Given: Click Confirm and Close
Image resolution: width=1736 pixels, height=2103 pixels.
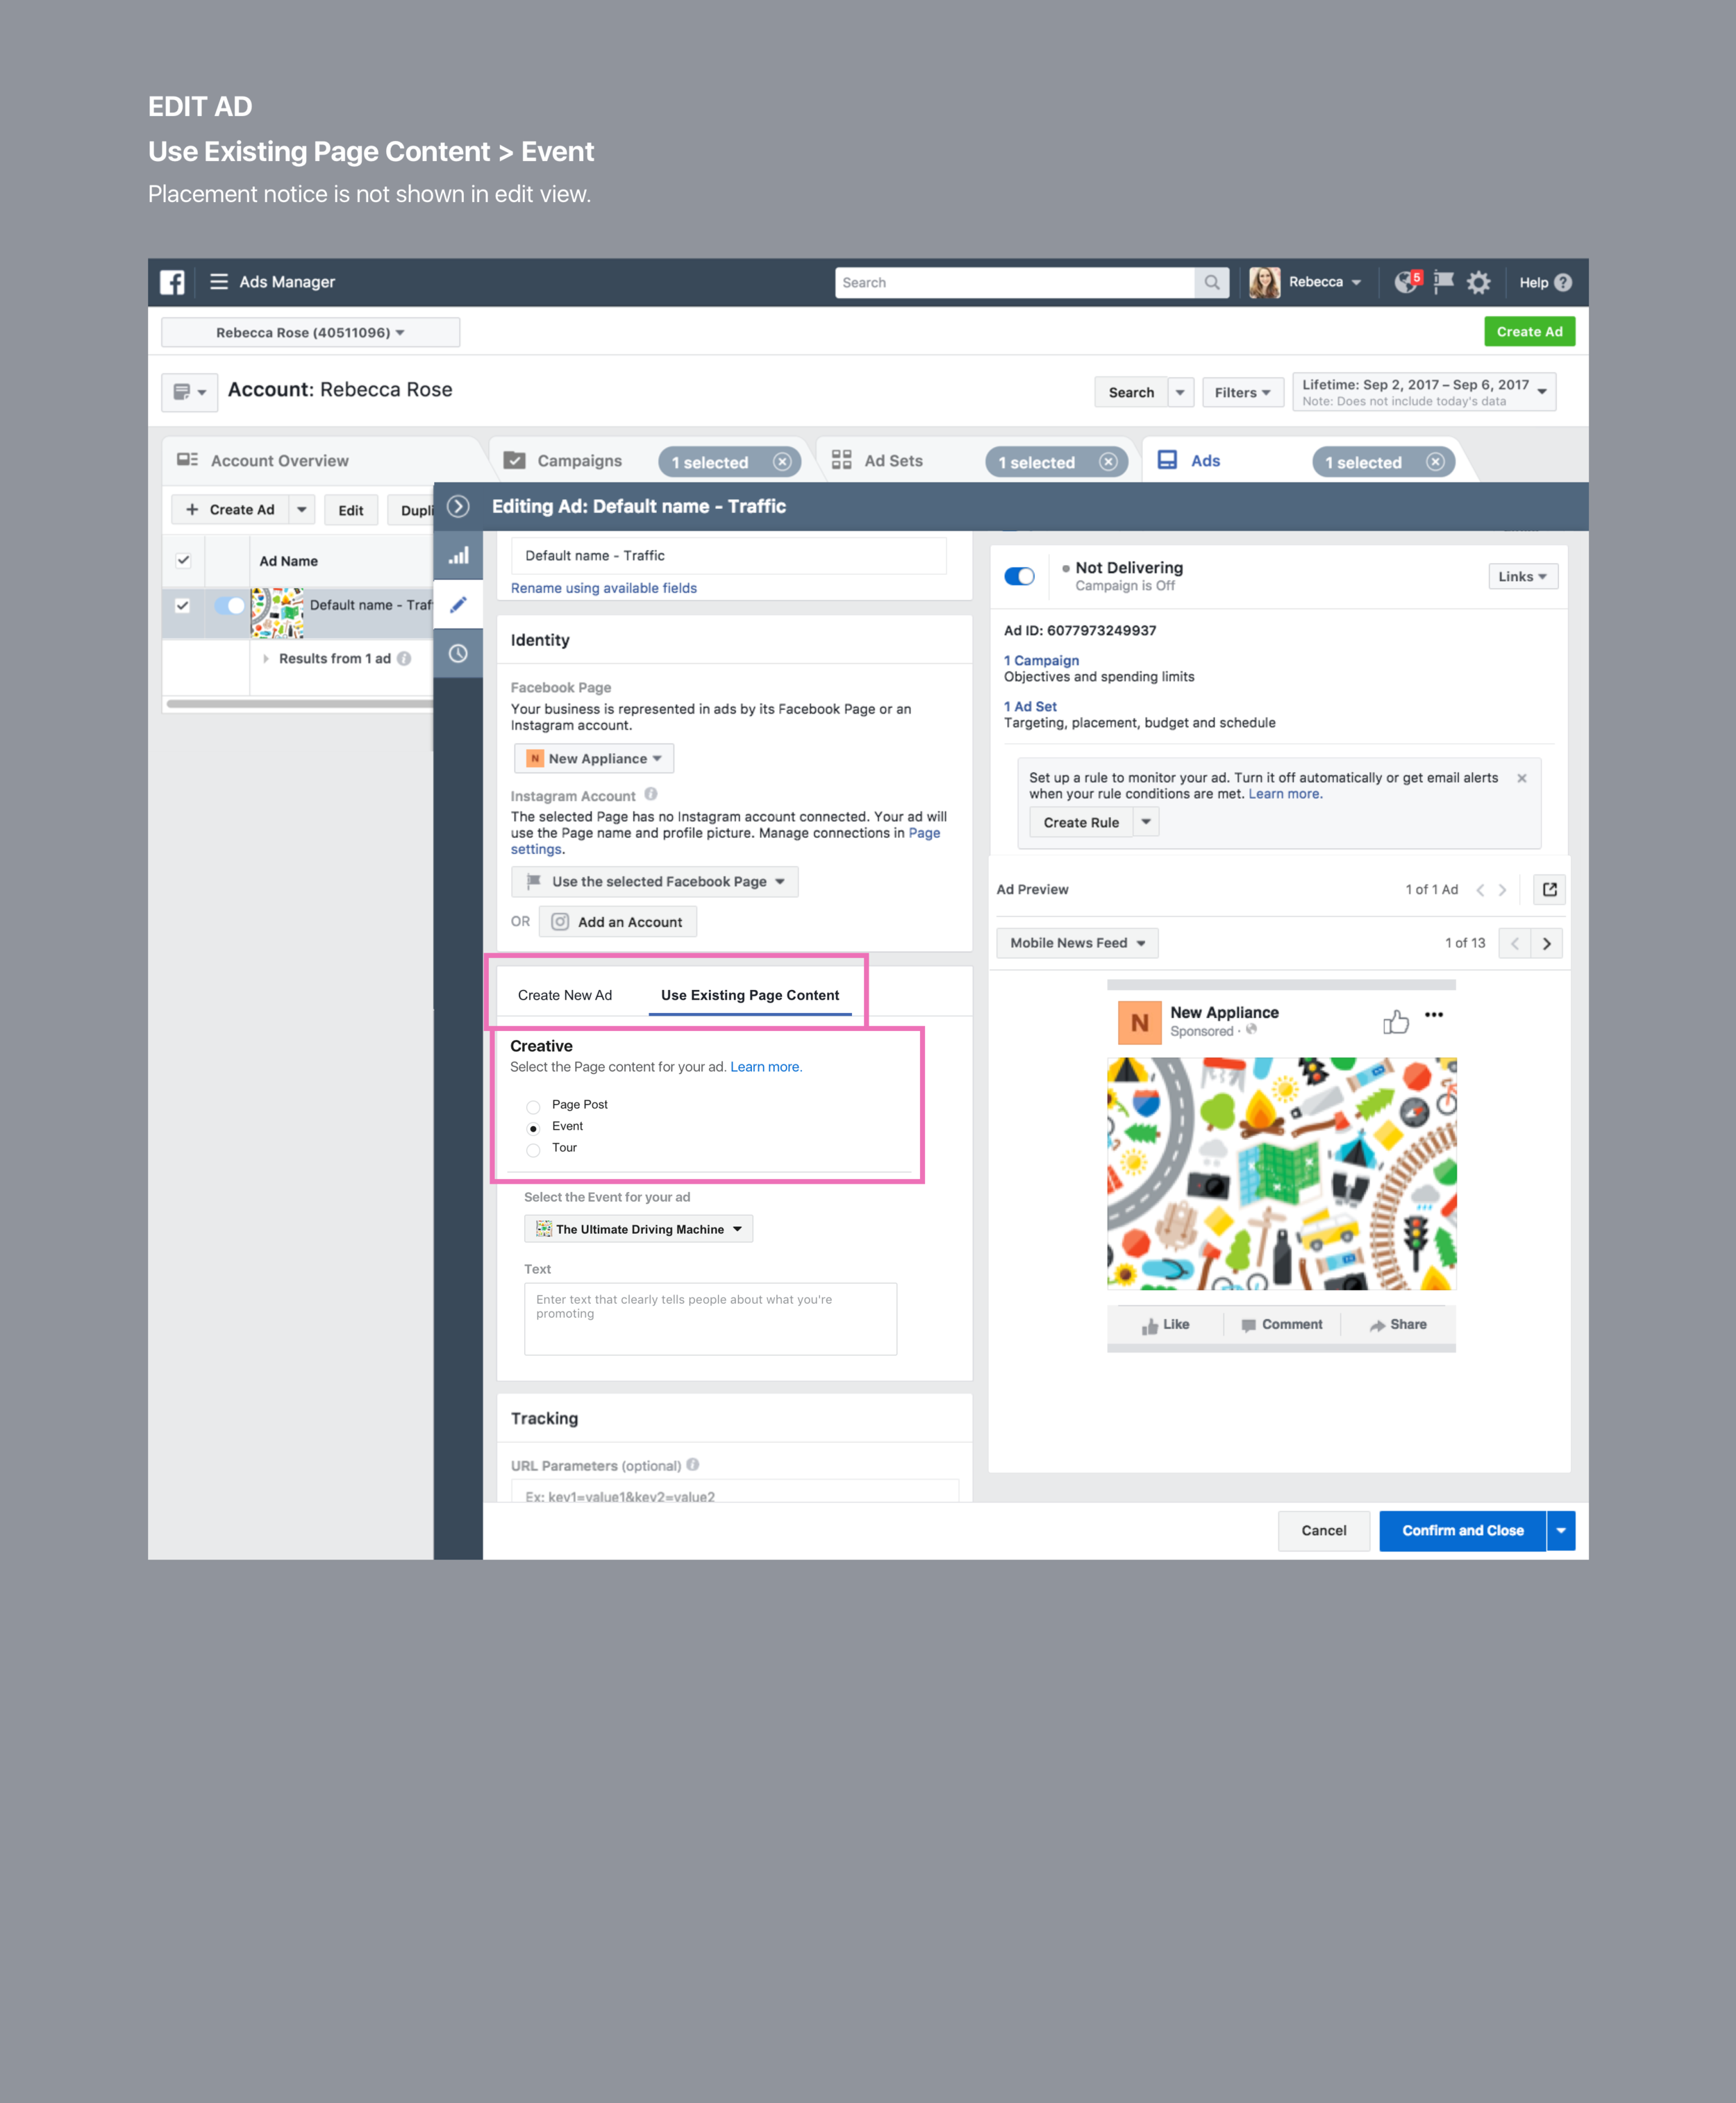Looking at the screenshot, I should coord(1462,1530).
